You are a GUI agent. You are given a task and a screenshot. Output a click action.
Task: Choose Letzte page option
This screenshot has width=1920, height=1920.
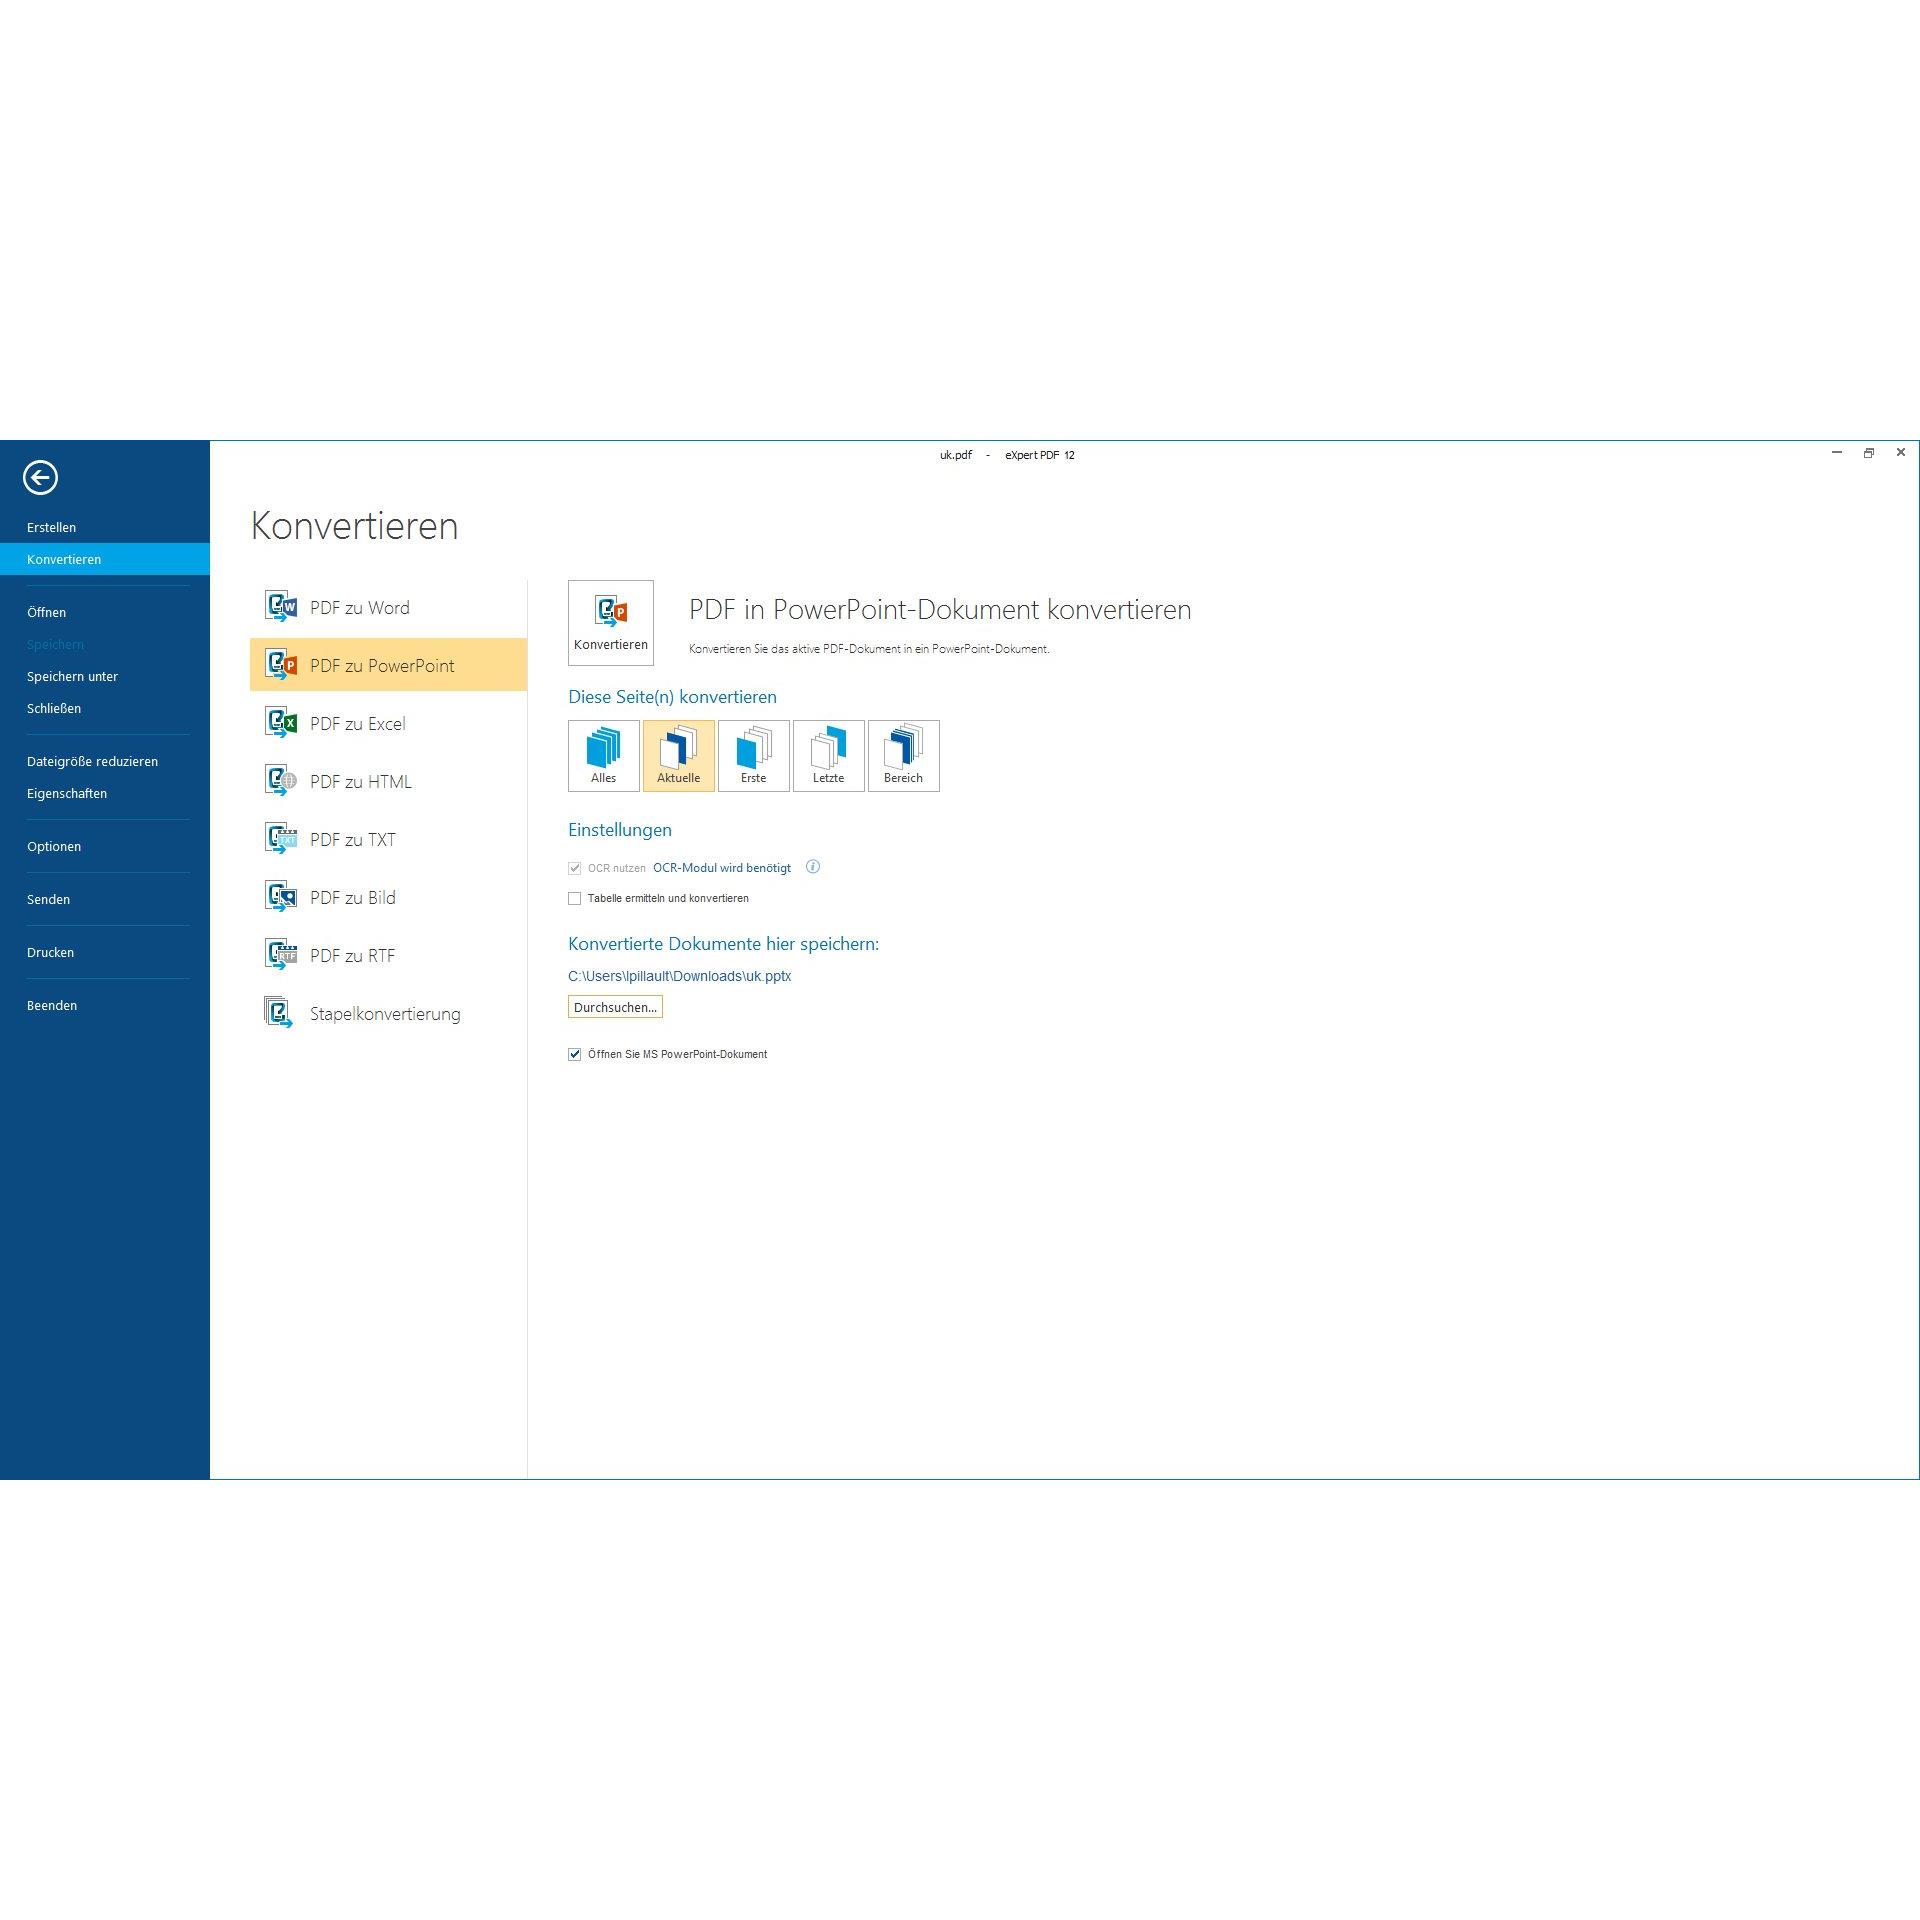pos(829,756)
